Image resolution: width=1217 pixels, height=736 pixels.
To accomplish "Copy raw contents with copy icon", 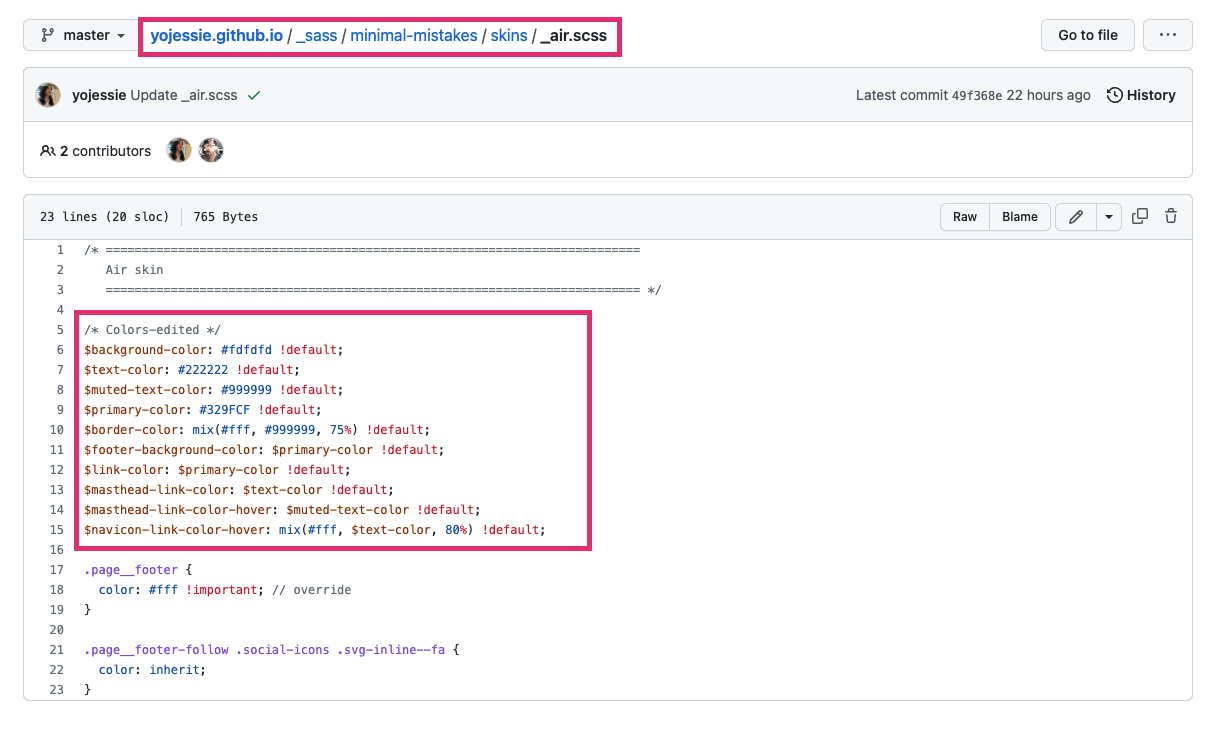I will (1140, 216).
